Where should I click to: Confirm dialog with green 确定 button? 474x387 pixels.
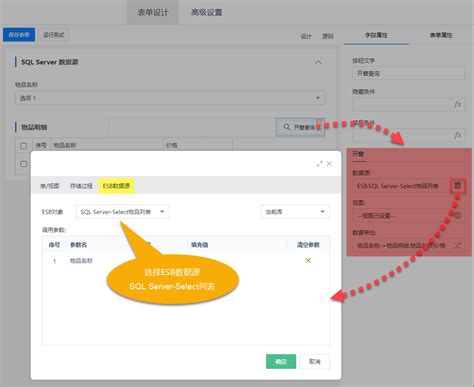pos(281,361)
